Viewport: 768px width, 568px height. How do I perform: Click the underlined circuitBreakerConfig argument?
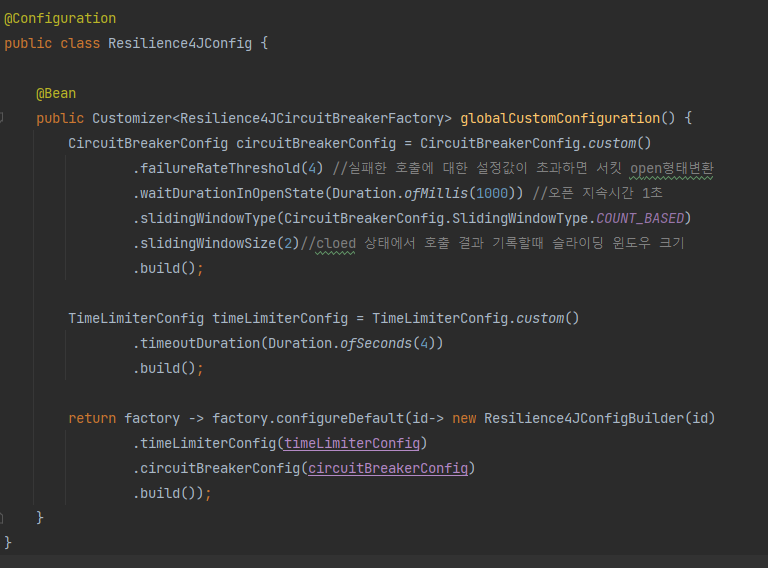(x=388, y=468)
